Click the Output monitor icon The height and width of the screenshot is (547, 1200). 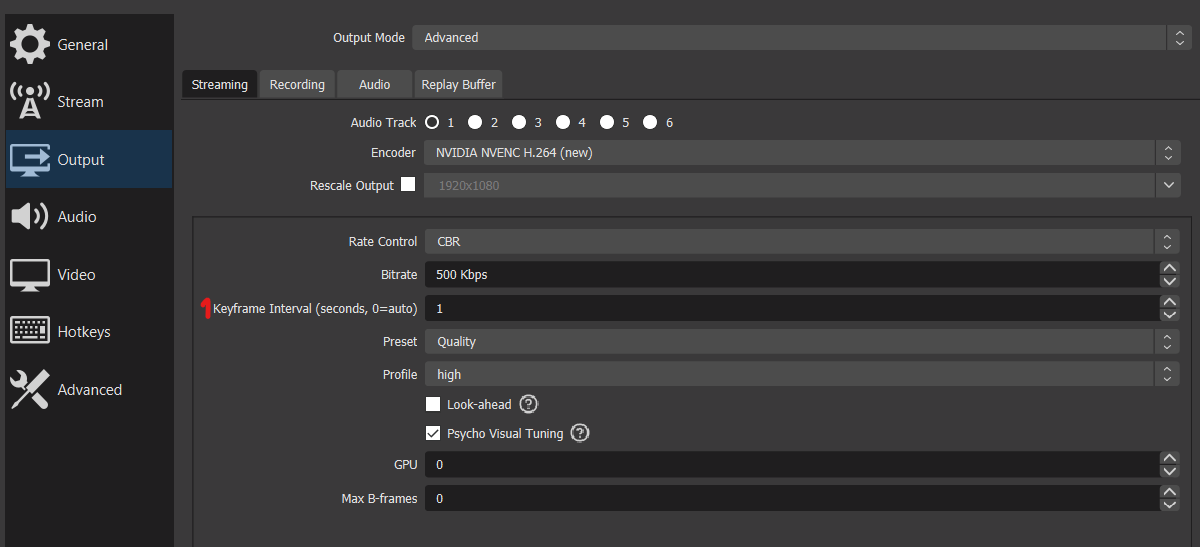click(x=29, y=160)
